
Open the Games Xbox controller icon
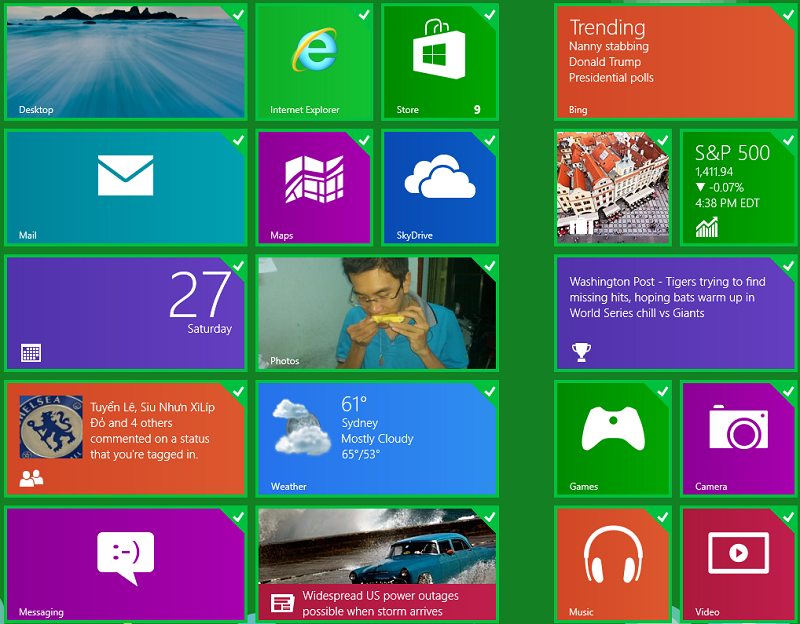[x=613, y=428]
